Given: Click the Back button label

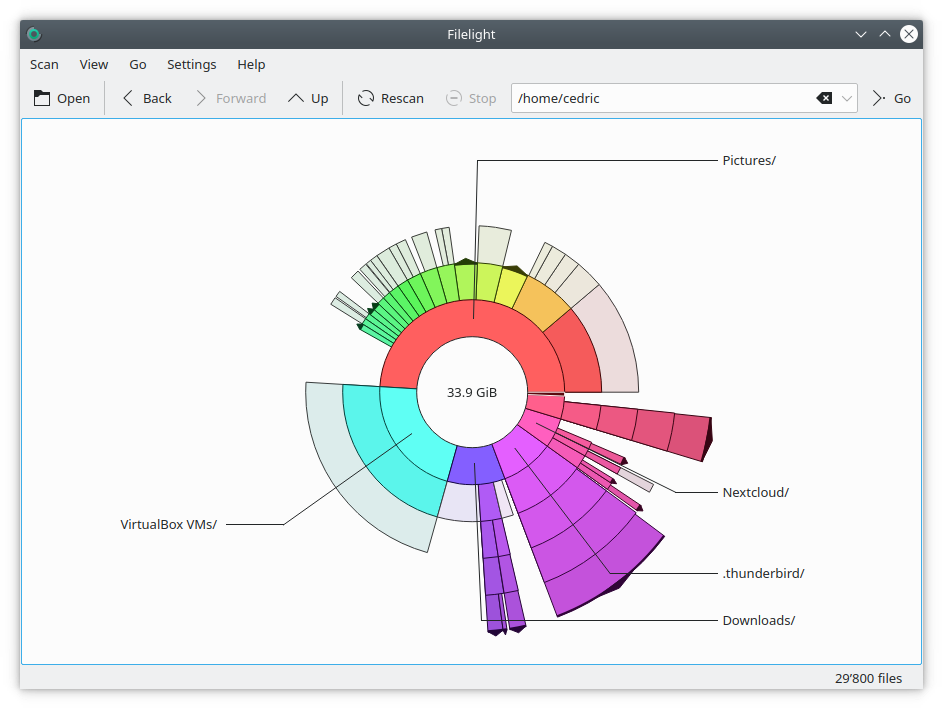Looking at the screenshot, I should [157, 99].
